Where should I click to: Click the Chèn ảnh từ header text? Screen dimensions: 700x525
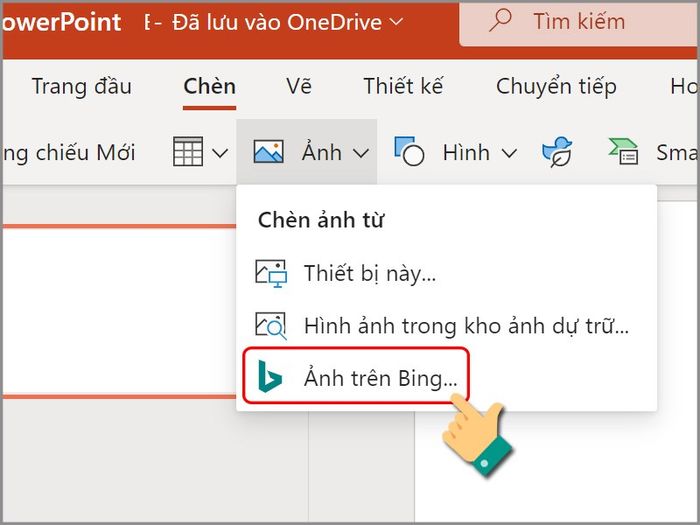click(x=321, y=220)
